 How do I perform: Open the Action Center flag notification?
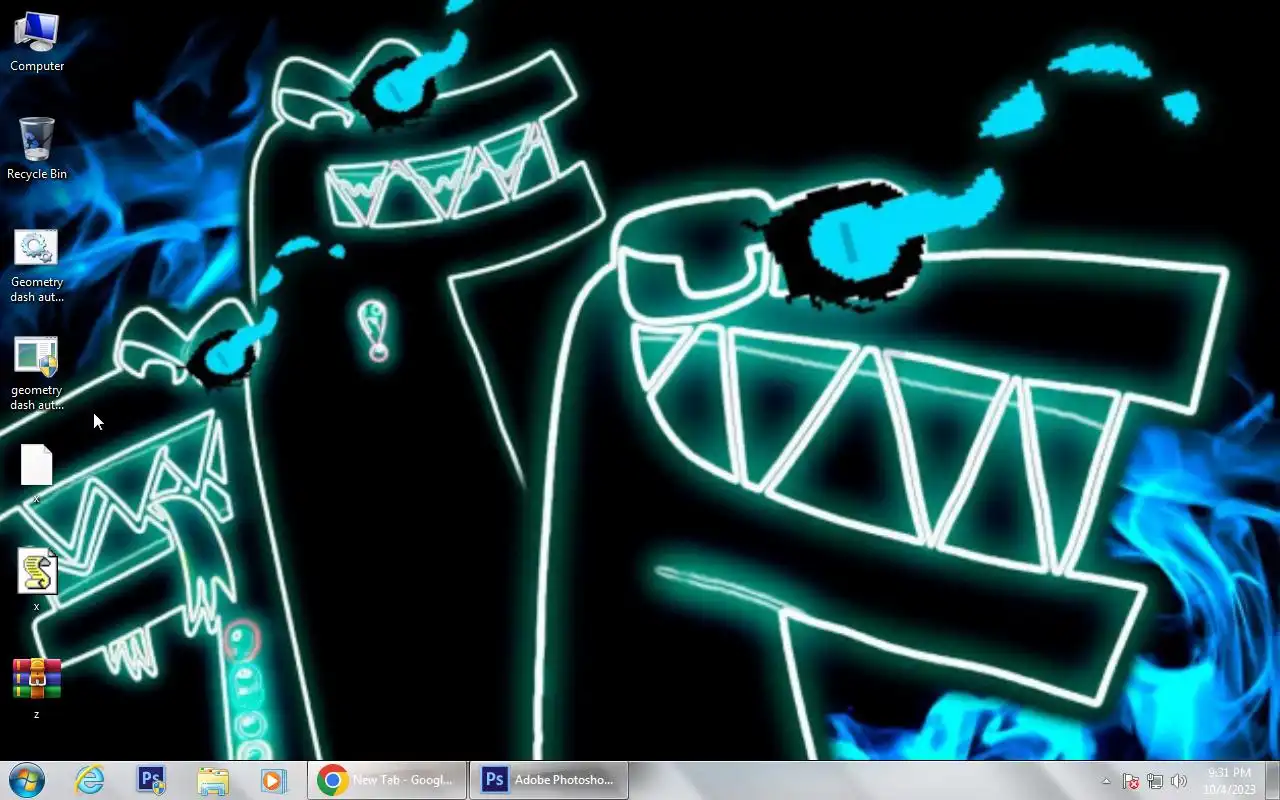pyautogui.click(x=1131, y=781)
